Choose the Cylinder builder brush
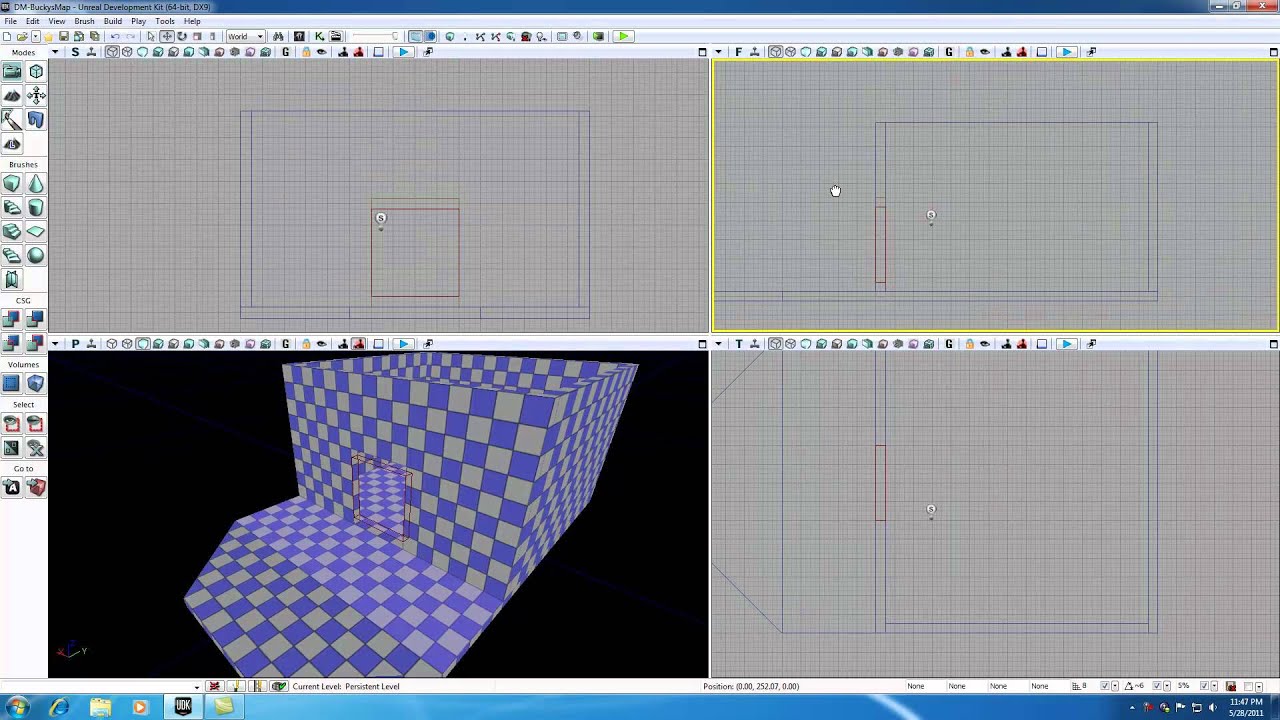1280x720 pixels. point(36,207)
